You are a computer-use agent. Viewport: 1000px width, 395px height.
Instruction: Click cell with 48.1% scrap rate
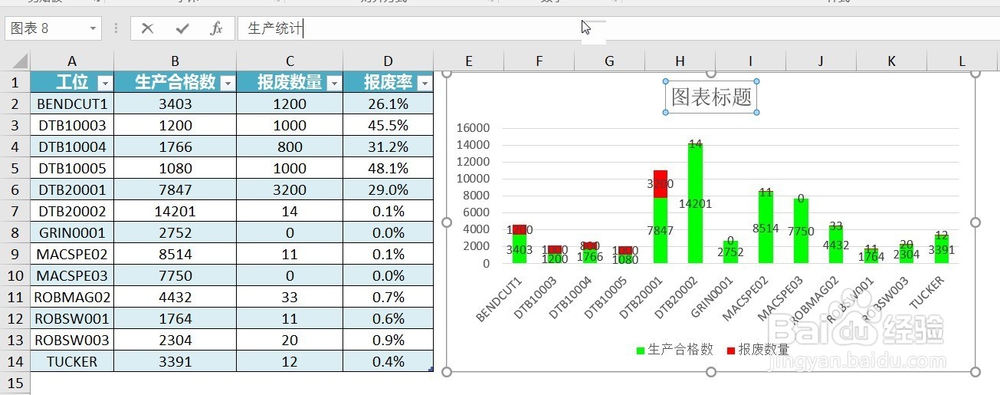pyautogui.click(x=388, y=168)
